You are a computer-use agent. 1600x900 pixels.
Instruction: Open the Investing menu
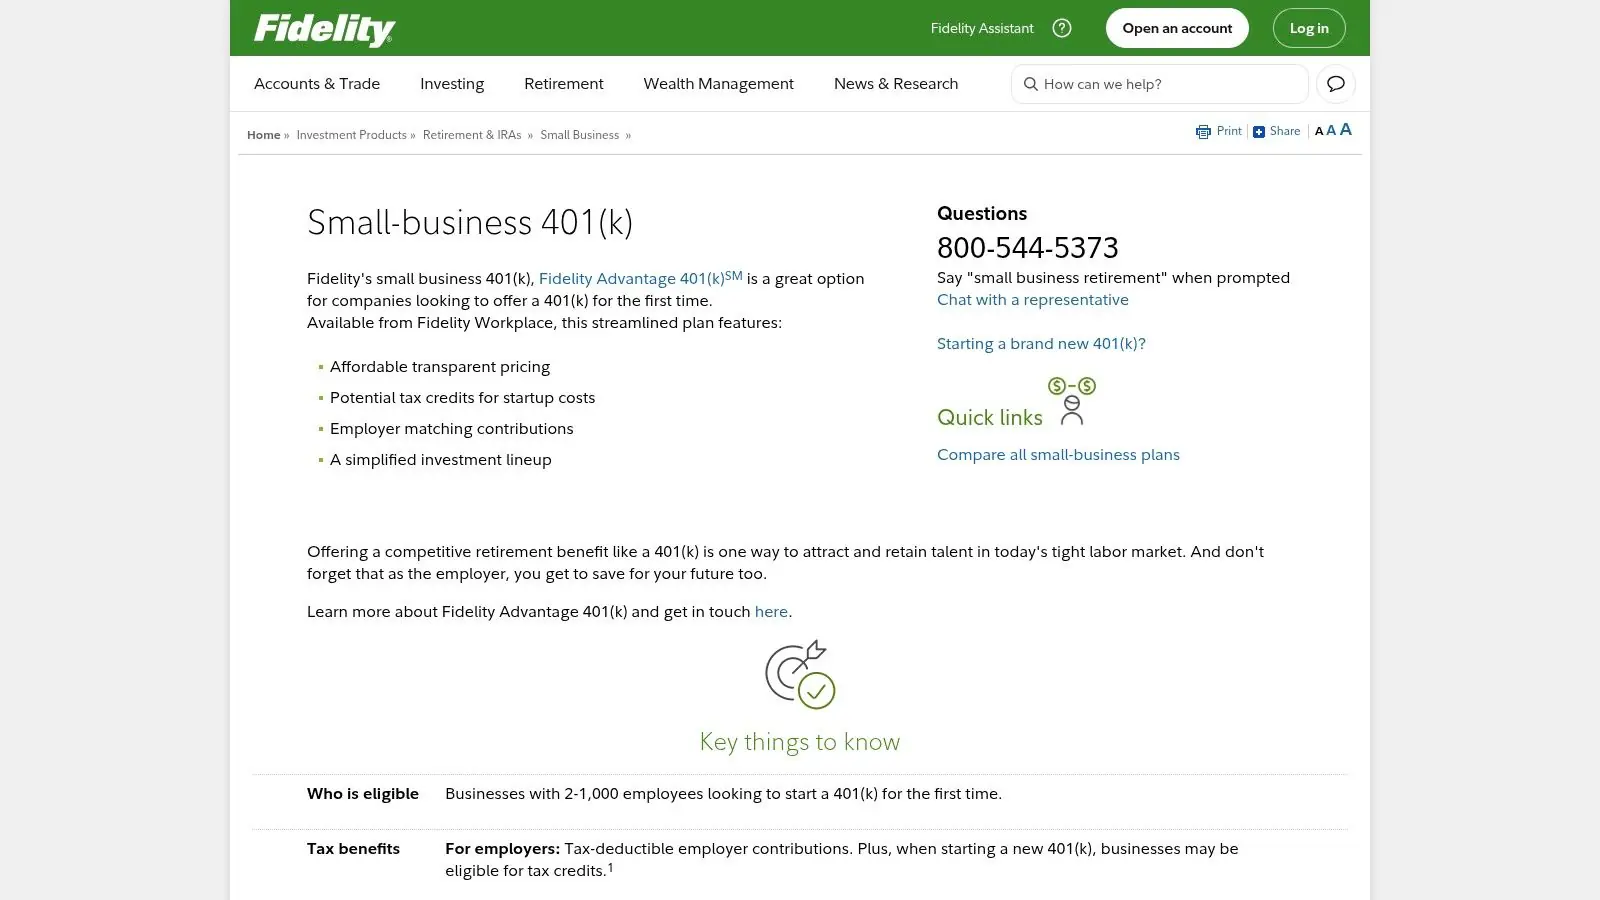click(x=452, y=84)
